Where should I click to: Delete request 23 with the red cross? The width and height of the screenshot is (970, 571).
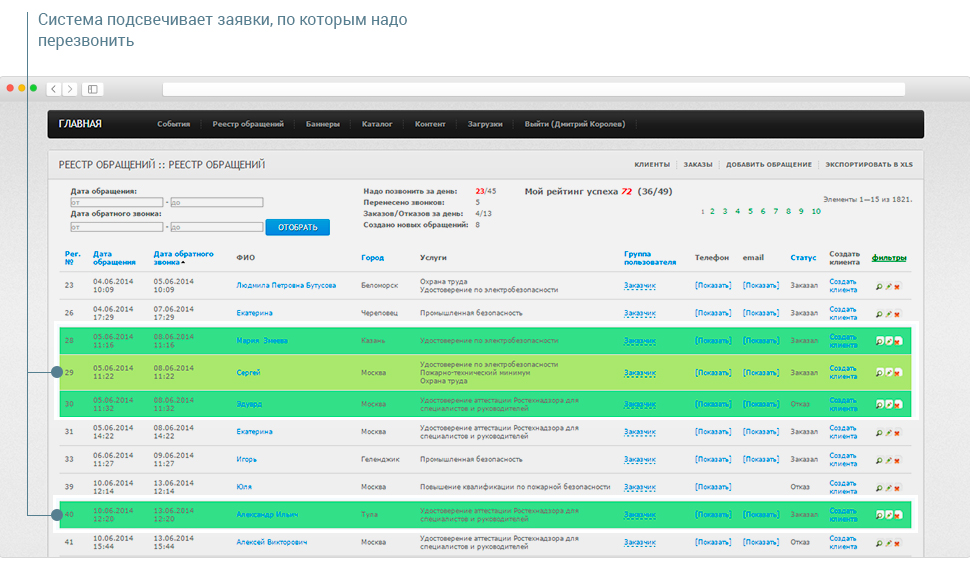[897, 286]
